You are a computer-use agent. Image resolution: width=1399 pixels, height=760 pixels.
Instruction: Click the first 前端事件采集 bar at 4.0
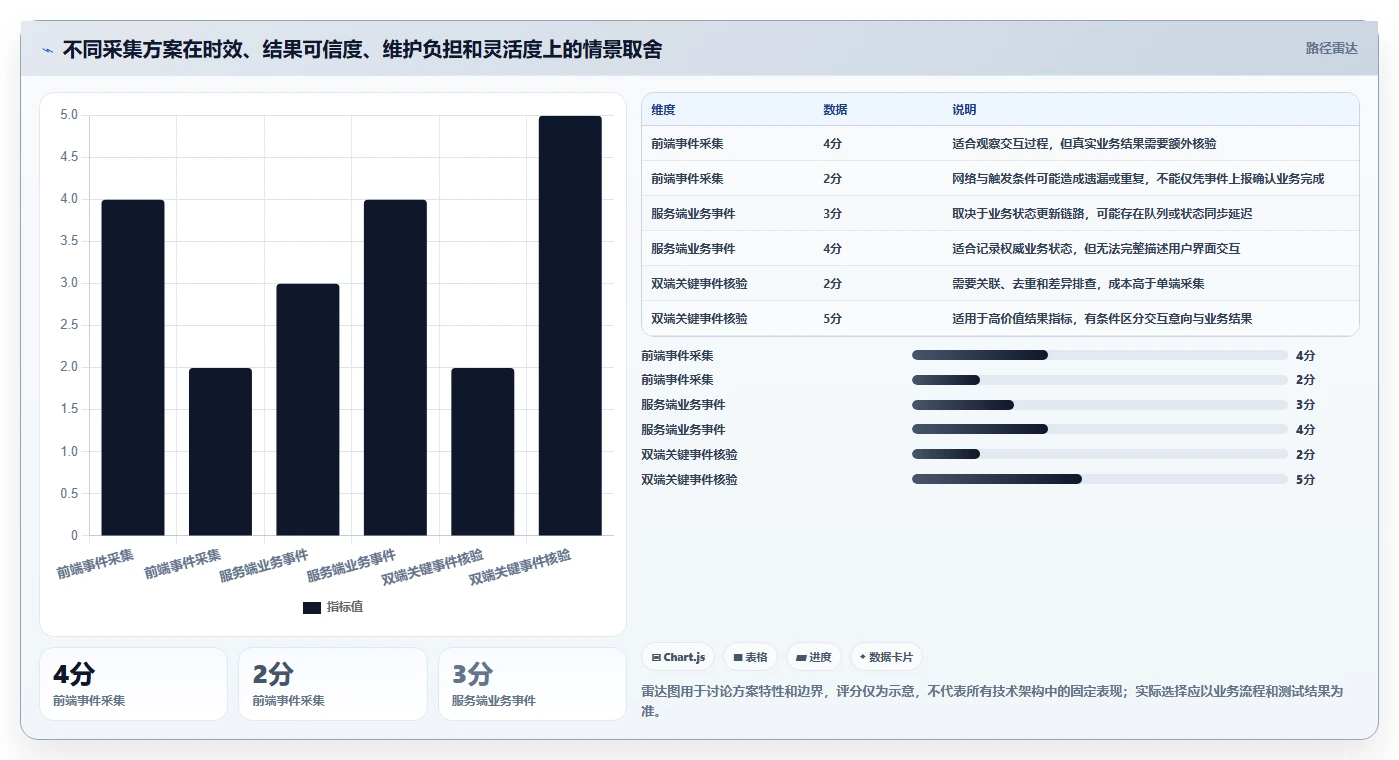pos(133,367)
